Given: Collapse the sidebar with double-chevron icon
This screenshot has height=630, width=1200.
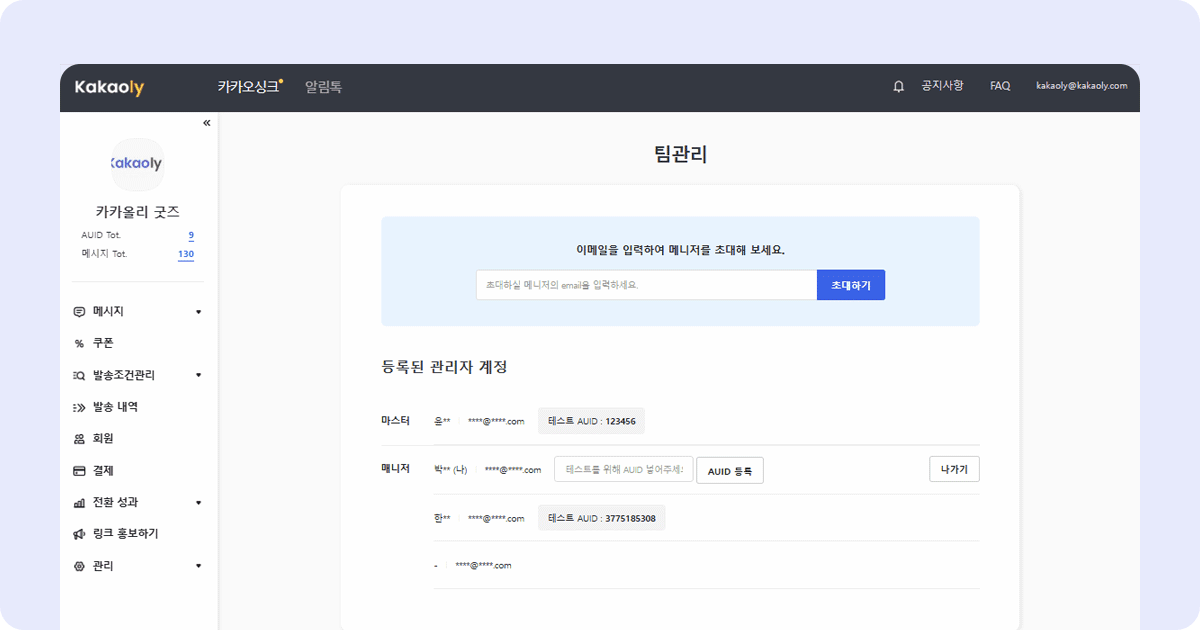Looking at the screenshot, I should [207, 123].
